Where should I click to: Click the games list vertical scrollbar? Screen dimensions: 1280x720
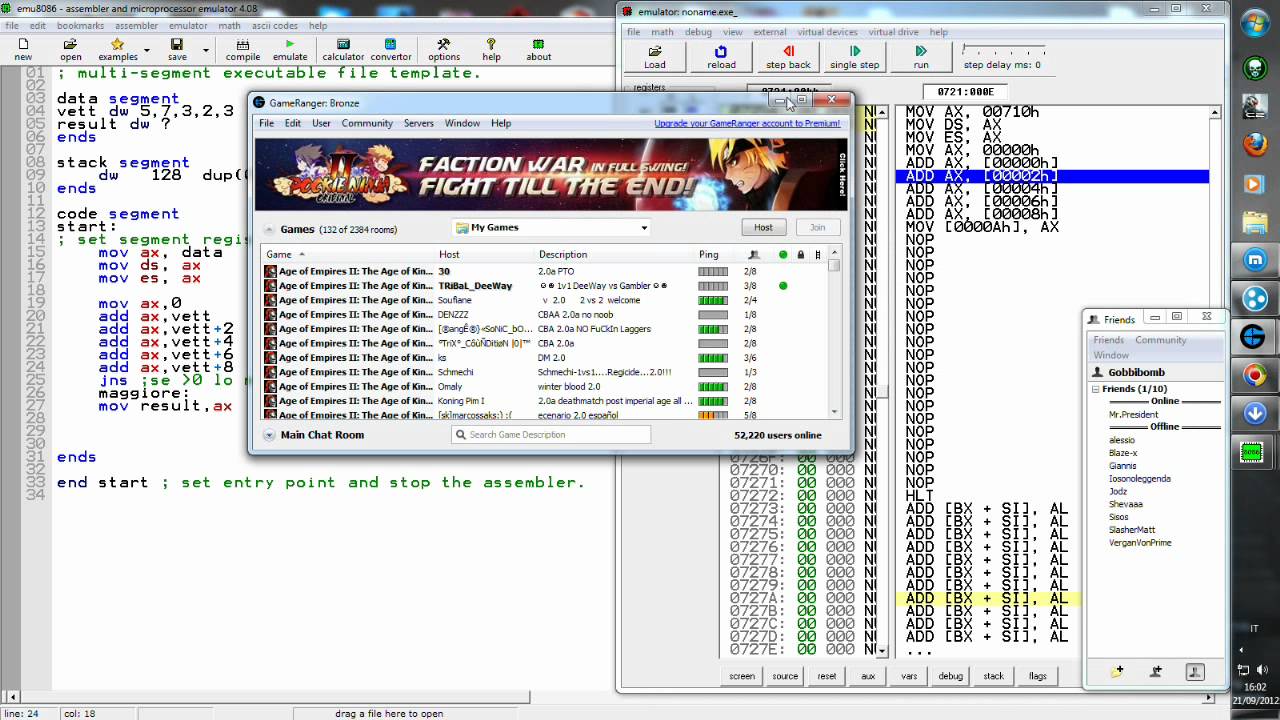(x=835, y=333)
